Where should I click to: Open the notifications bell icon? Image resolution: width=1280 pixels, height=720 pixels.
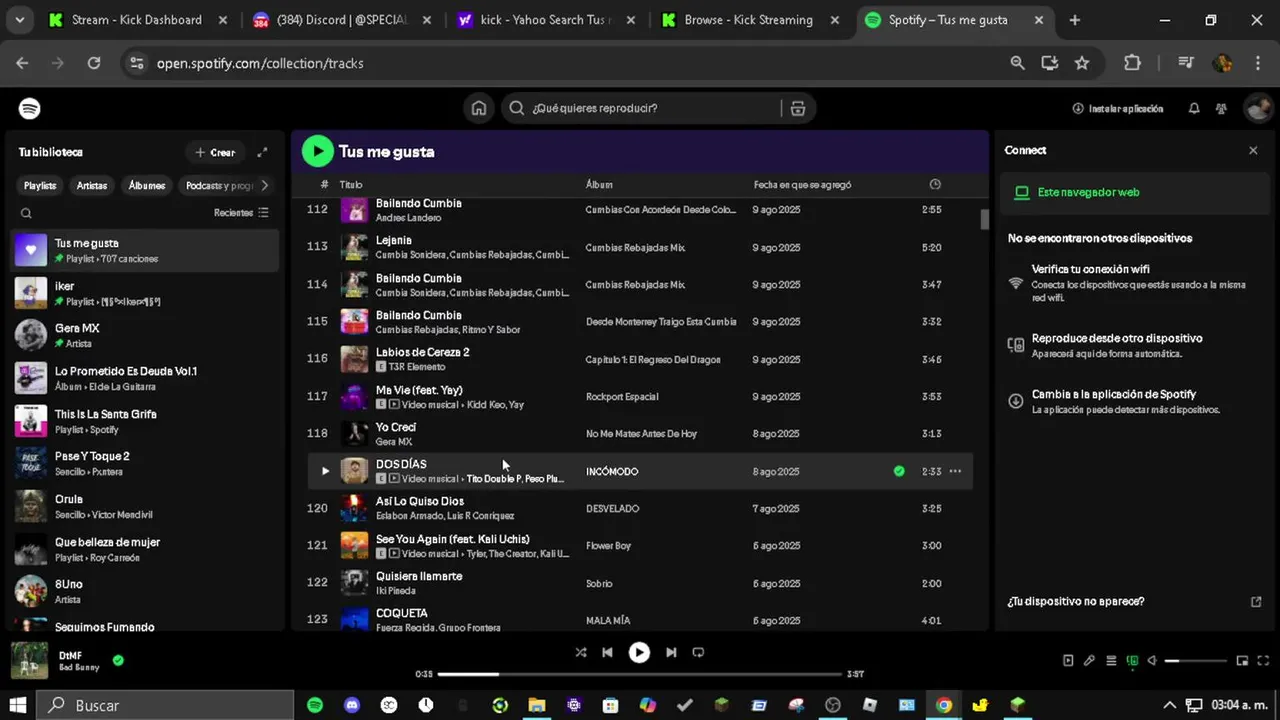pyautogui.click(x=1194, y=108)
